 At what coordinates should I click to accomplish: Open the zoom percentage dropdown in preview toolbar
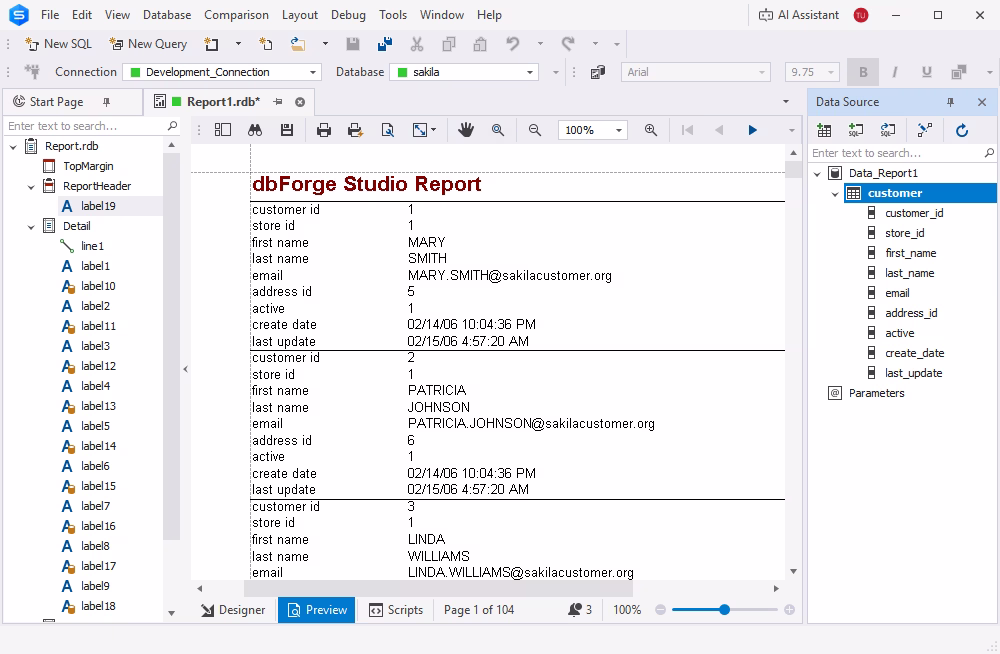click(619, 130)
